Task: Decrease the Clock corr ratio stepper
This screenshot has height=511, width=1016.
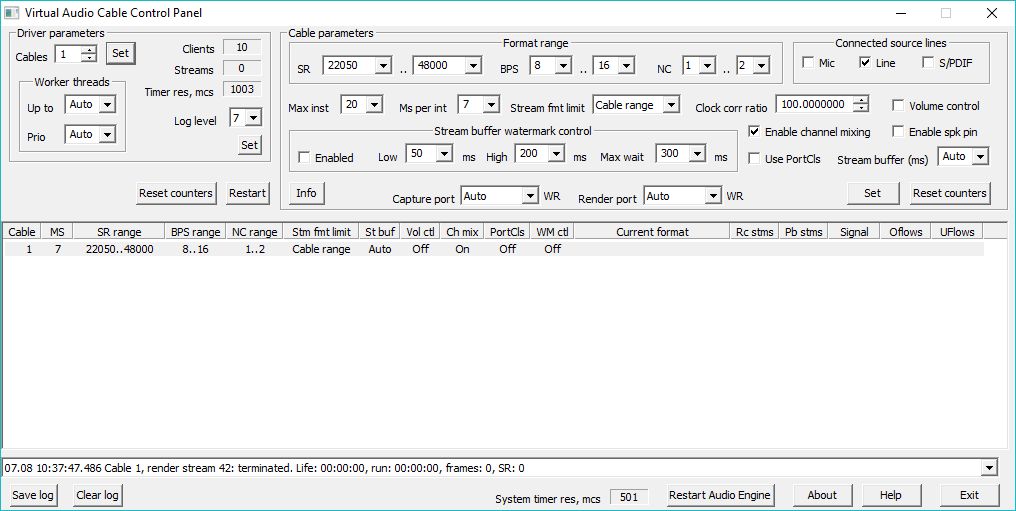Action: coord(860,108)
